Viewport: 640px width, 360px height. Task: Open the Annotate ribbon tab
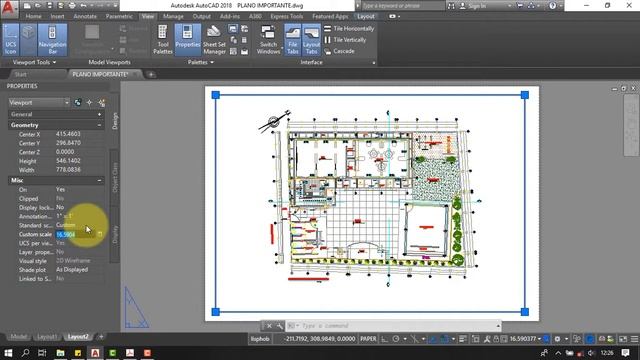pyautogui.click(x=85, y=17)
